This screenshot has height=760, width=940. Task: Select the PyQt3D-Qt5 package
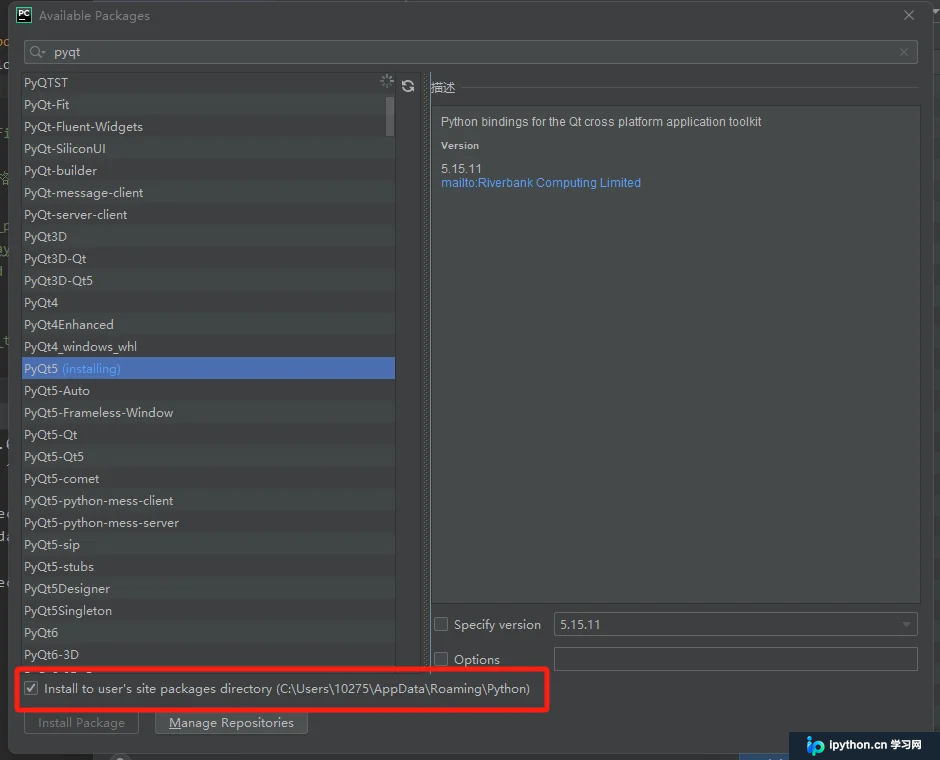tap(208, 281)
